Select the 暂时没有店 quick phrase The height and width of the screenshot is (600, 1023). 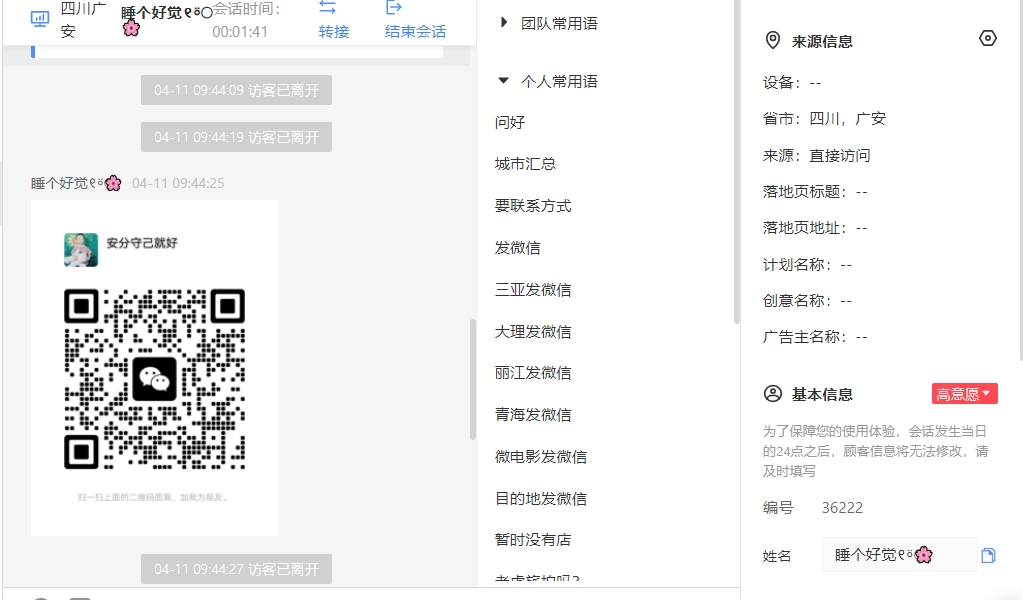533,539
